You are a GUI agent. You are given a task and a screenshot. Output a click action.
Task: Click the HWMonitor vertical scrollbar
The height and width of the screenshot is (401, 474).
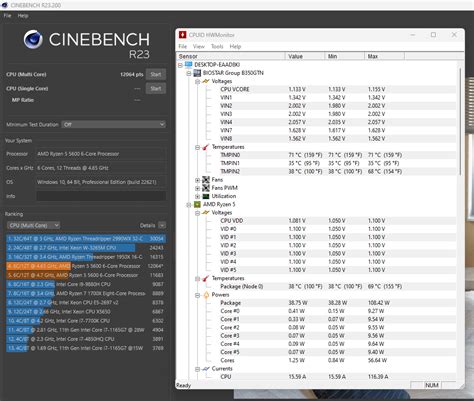[x=461, y=122]
